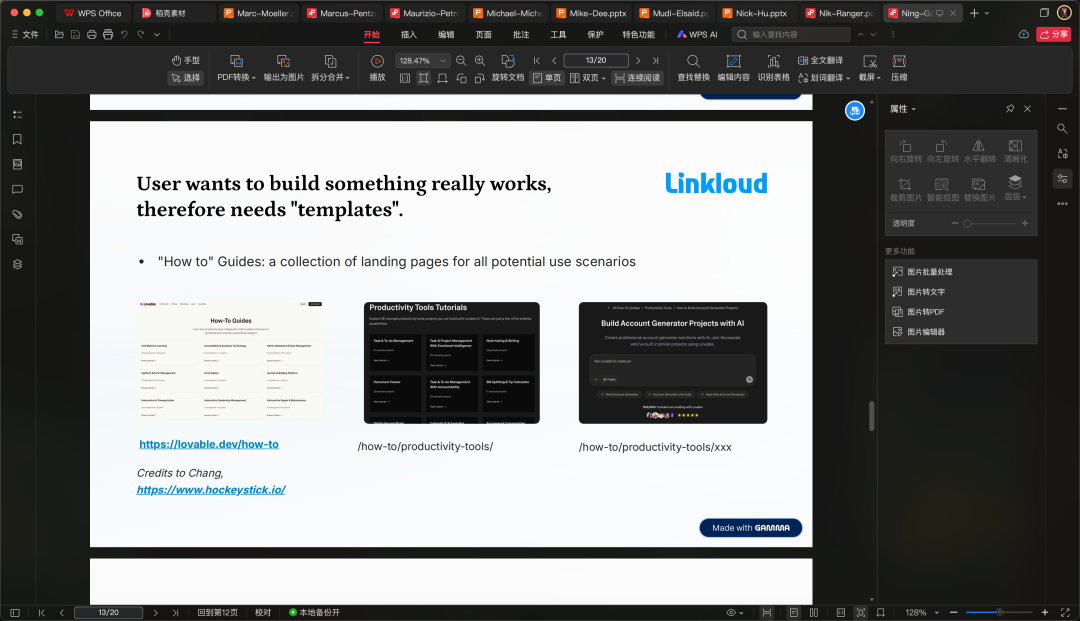Open the Edit (编辑) ribbon tab

(x=446, y=34)
